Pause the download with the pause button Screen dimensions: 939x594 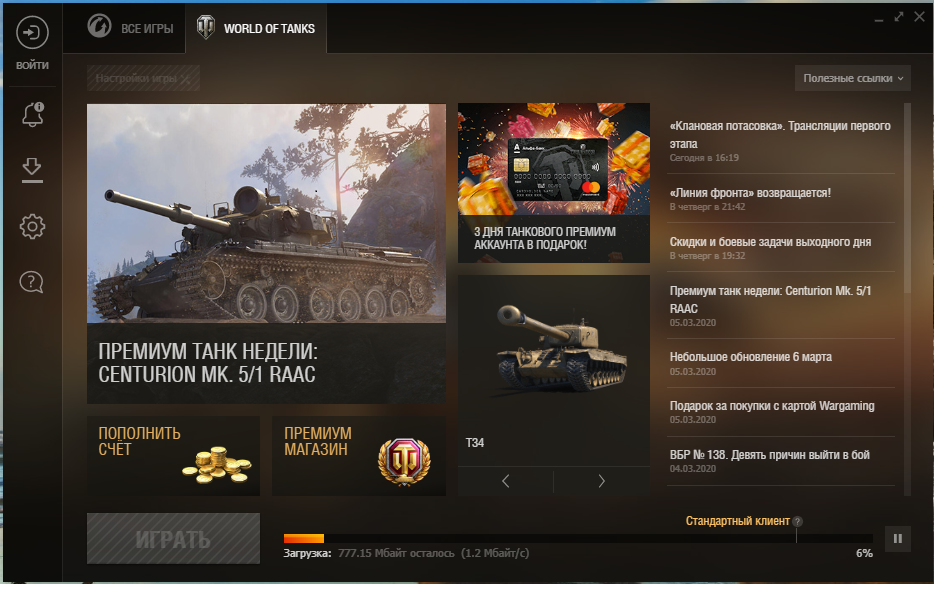tap(898, 539)
